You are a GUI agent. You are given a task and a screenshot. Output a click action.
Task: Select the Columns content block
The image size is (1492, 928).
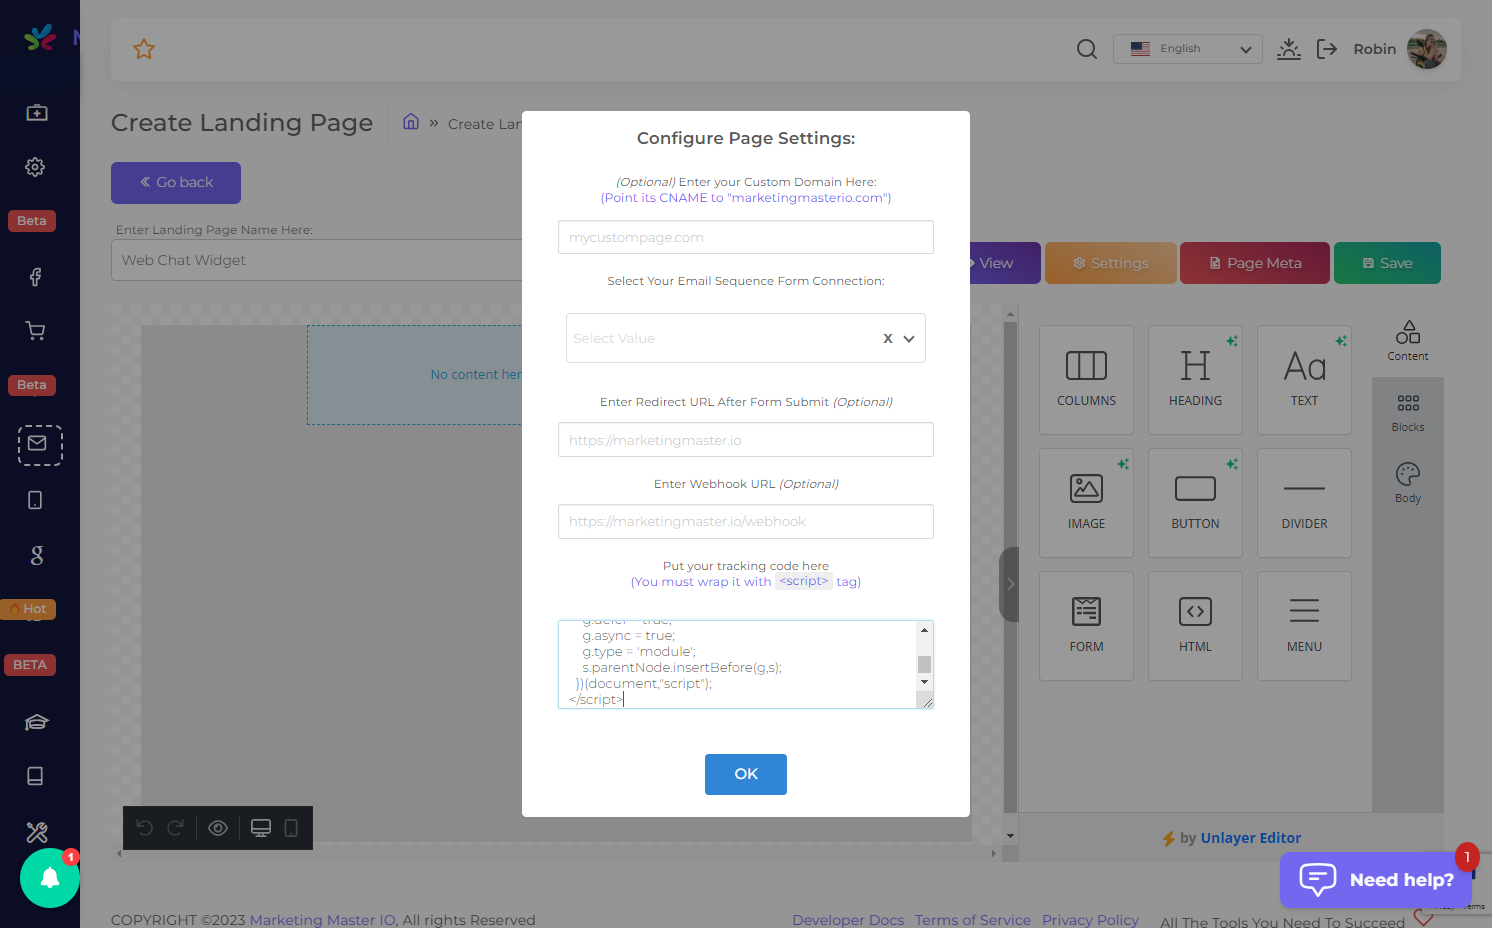(x=1086, y=380)
